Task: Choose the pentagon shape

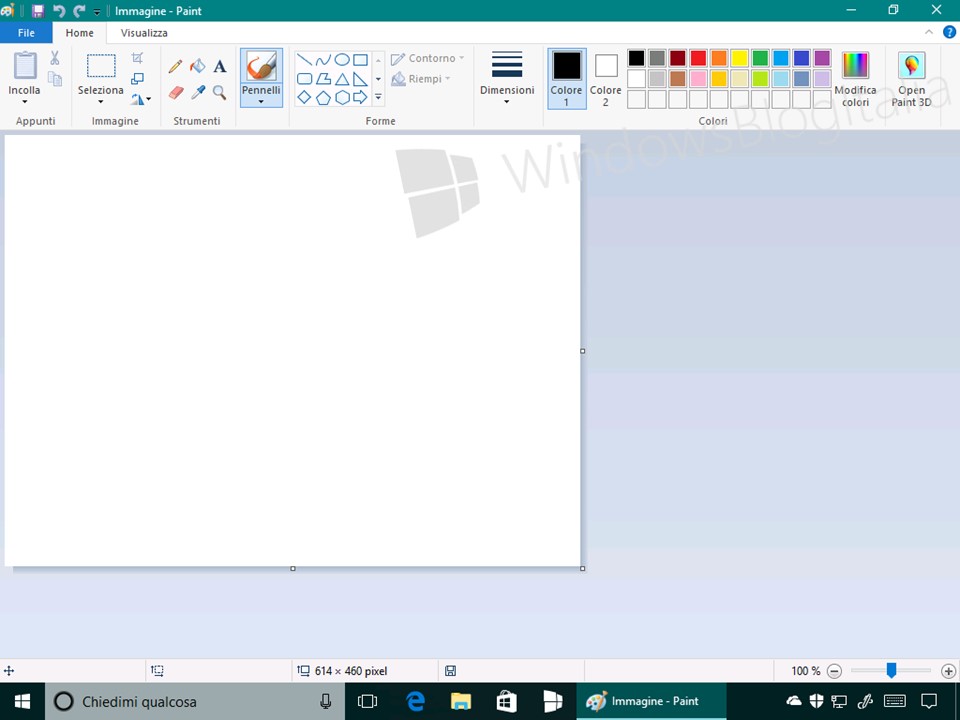Action: [323, 97]
